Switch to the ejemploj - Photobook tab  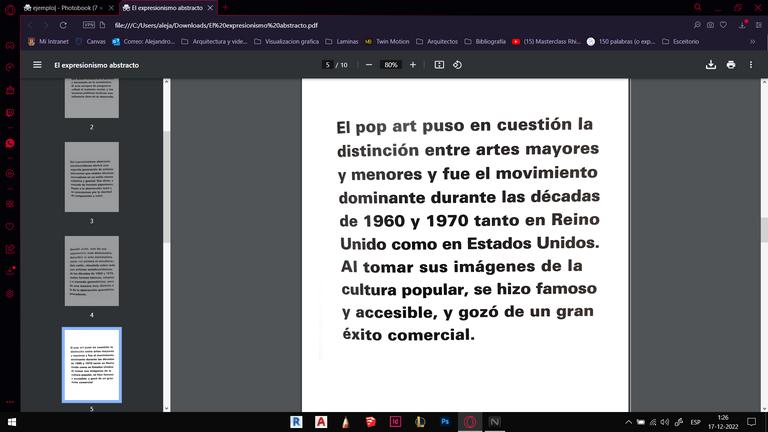64,8
